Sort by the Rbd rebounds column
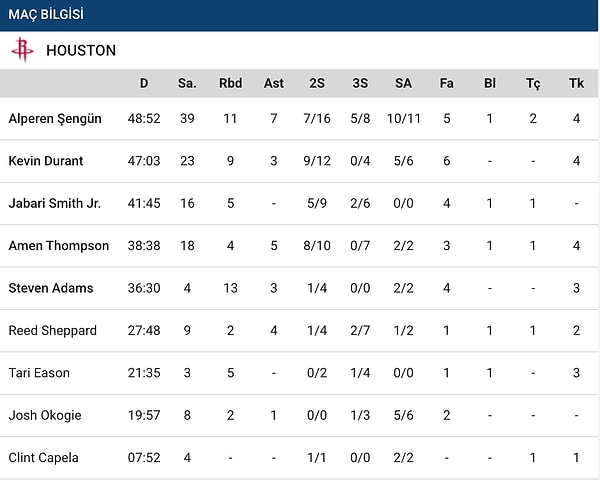 click(231, 83)
